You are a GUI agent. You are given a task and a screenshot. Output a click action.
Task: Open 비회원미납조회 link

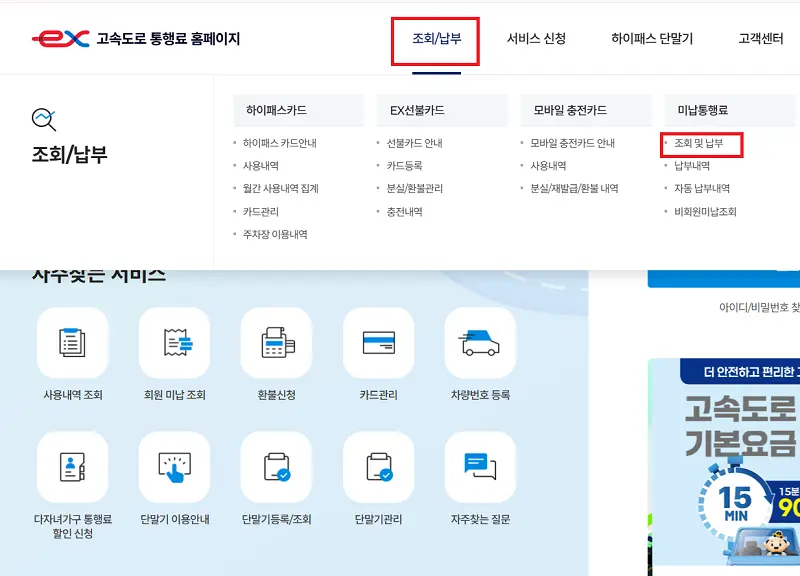coord(705,212)
